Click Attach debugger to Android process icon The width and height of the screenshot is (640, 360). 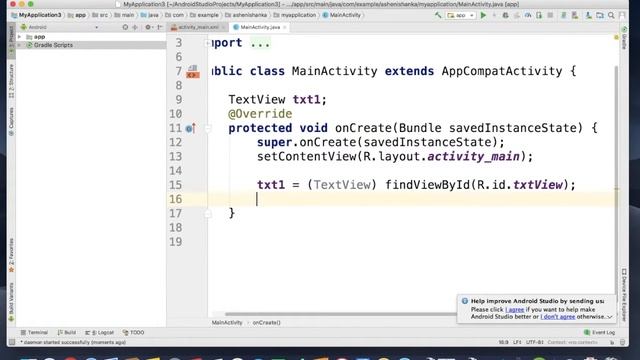click(539, 15)
